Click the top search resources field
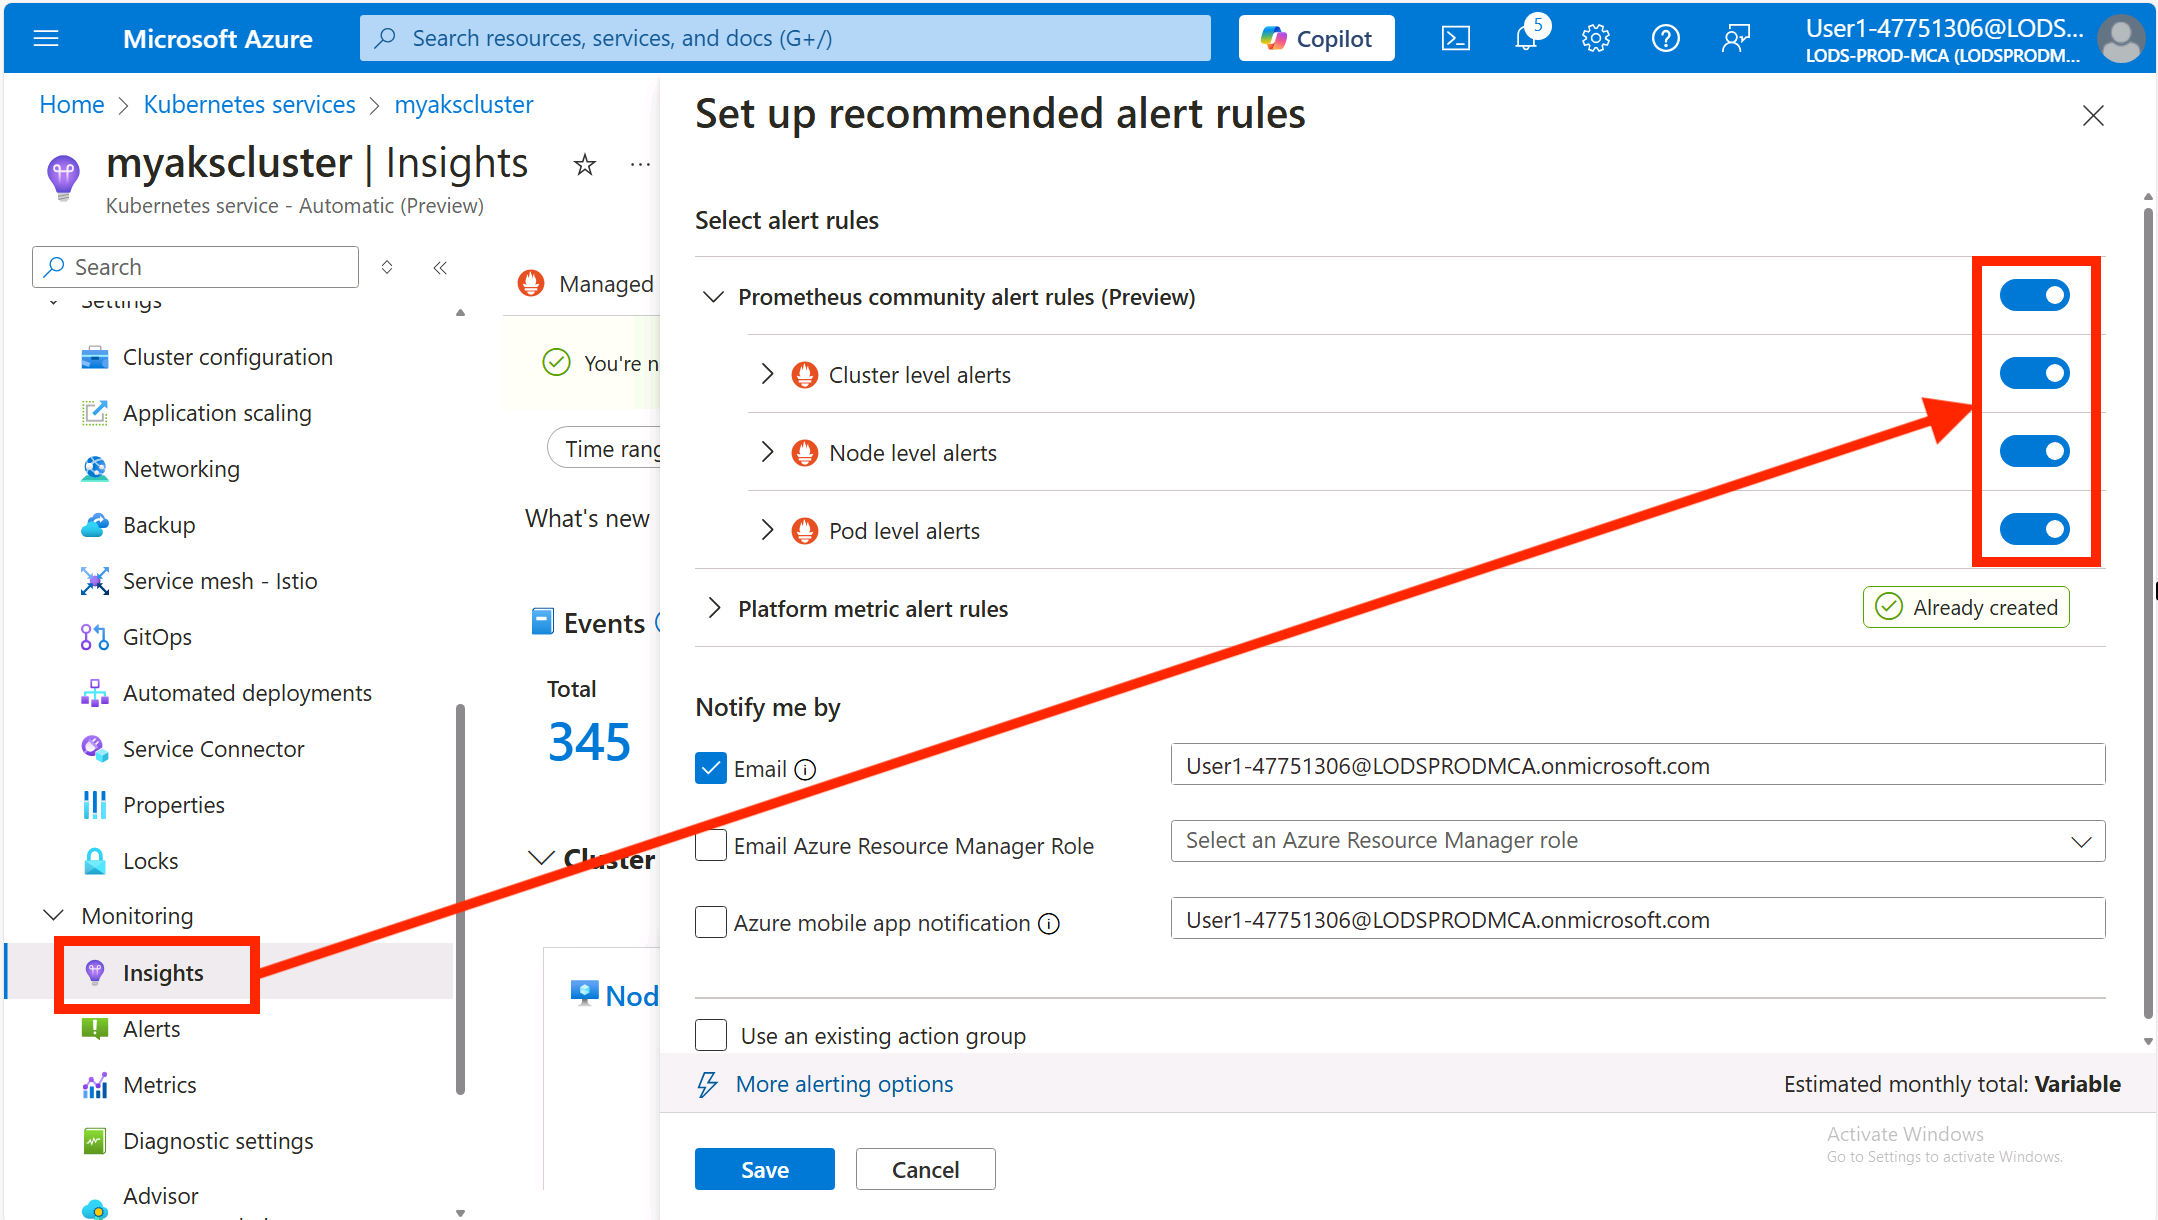The image size is (2158, 1220). pos(785,38)
